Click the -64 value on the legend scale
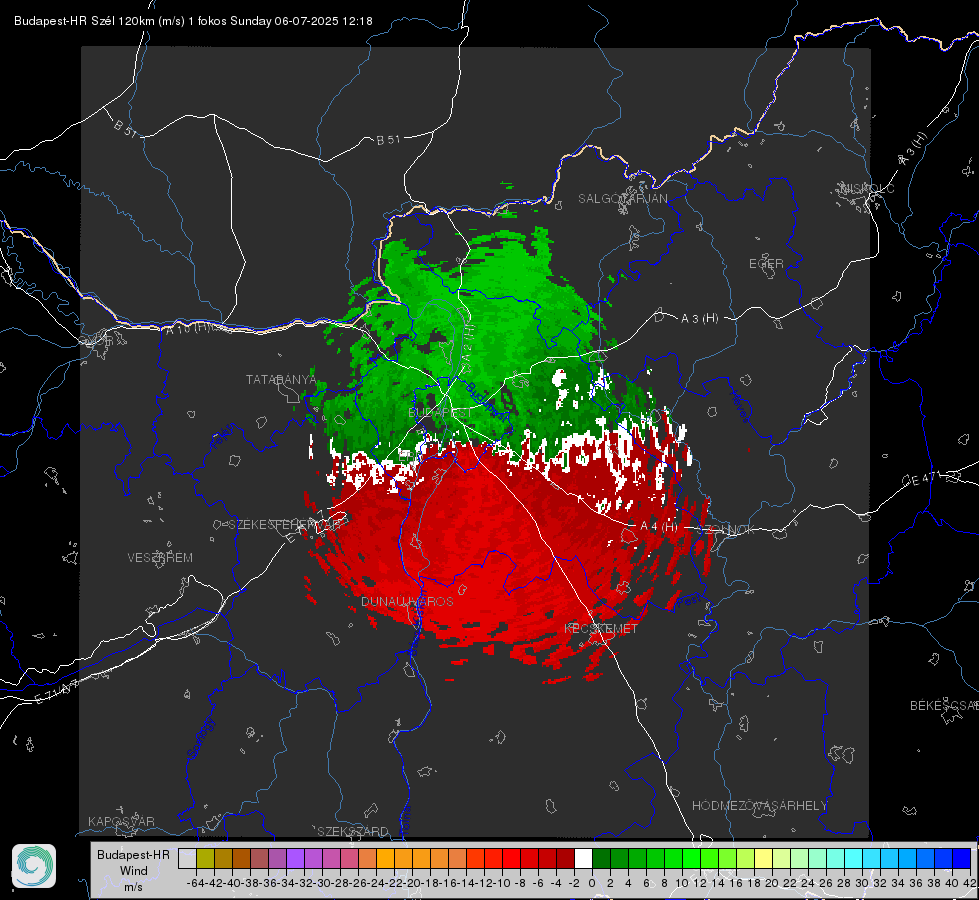Image resolution: width=979 pixels, height=900 pixels. click(195, 883)
